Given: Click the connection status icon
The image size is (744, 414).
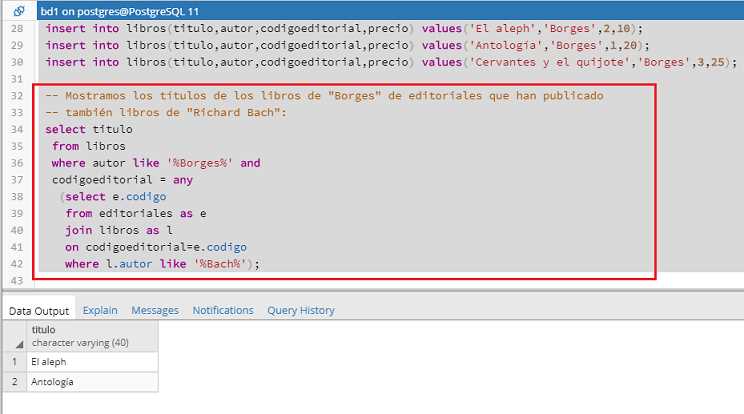Looking at the screenshot, I should (x=19, y=11).
